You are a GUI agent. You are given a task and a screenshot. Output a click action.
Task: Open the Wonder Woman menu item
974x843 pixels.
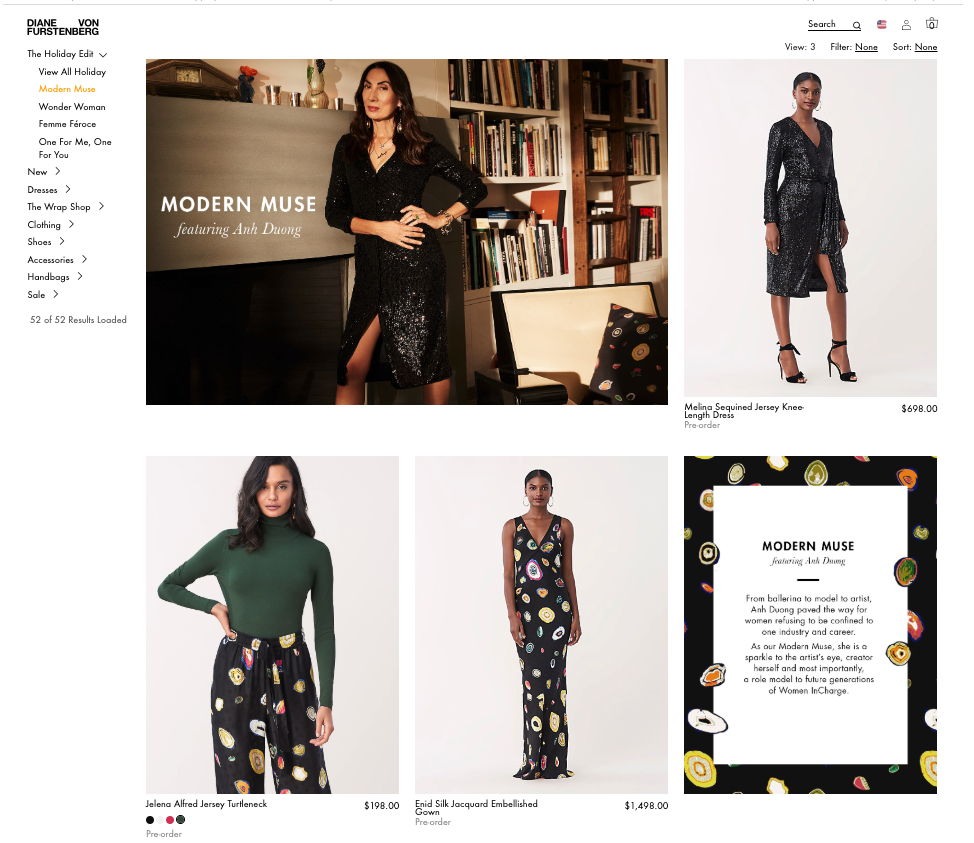point(72,107)
